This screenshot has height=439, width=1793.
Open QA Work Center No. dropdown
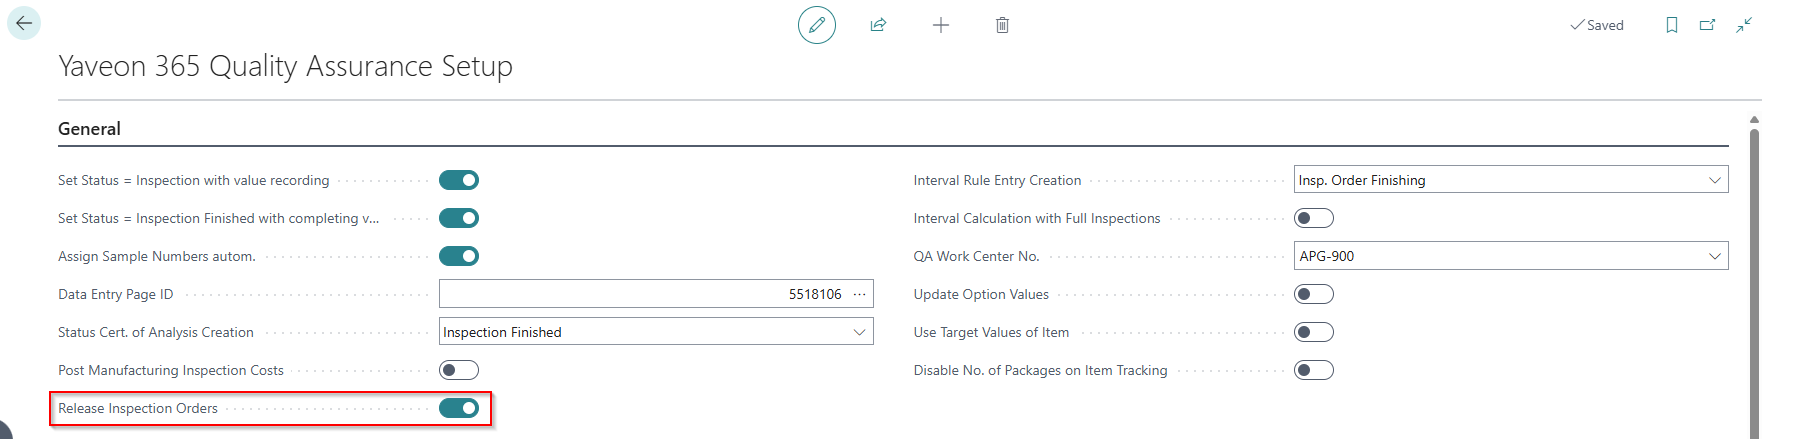(x=1715, y=256)
